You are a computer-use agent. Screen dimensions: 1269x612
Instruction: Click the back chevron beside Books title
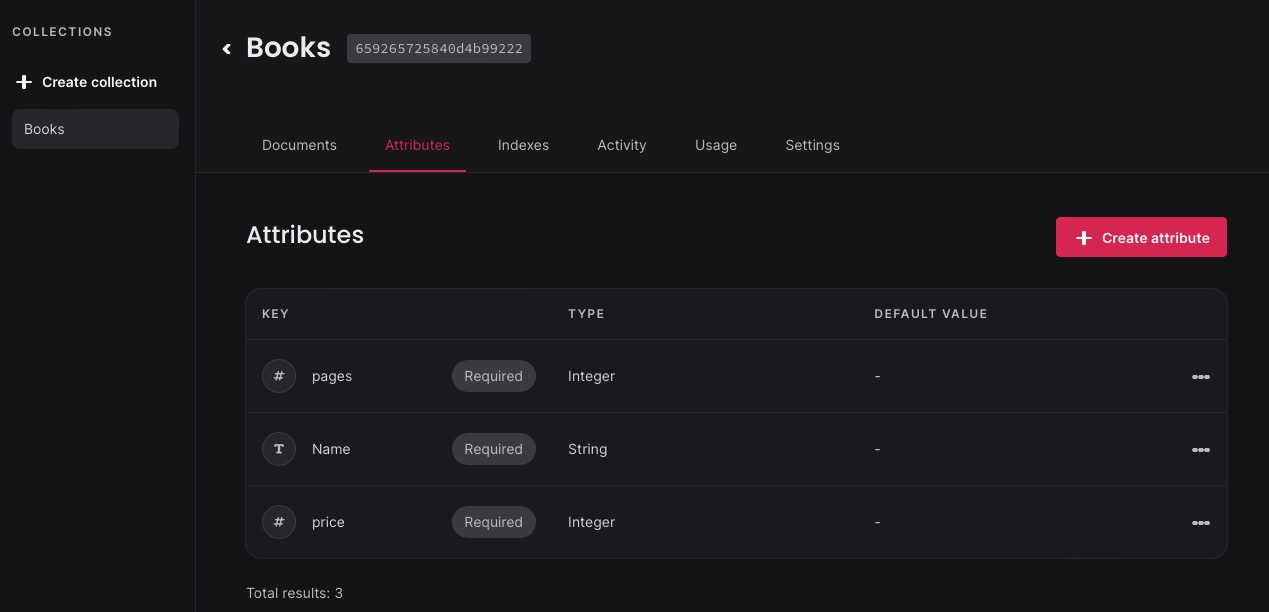click(227, 48)
